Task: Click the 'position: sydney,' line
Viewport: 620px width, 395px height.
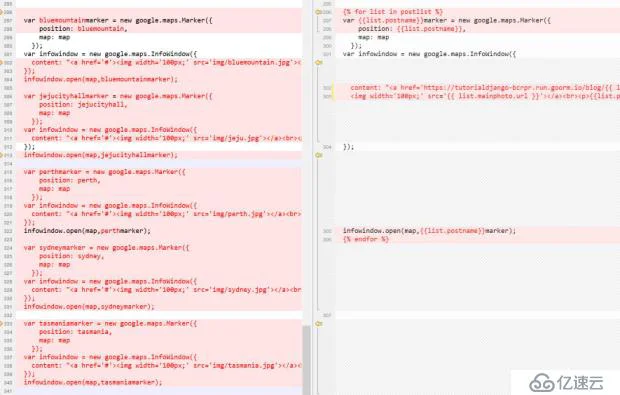Action: click(72, 256)
